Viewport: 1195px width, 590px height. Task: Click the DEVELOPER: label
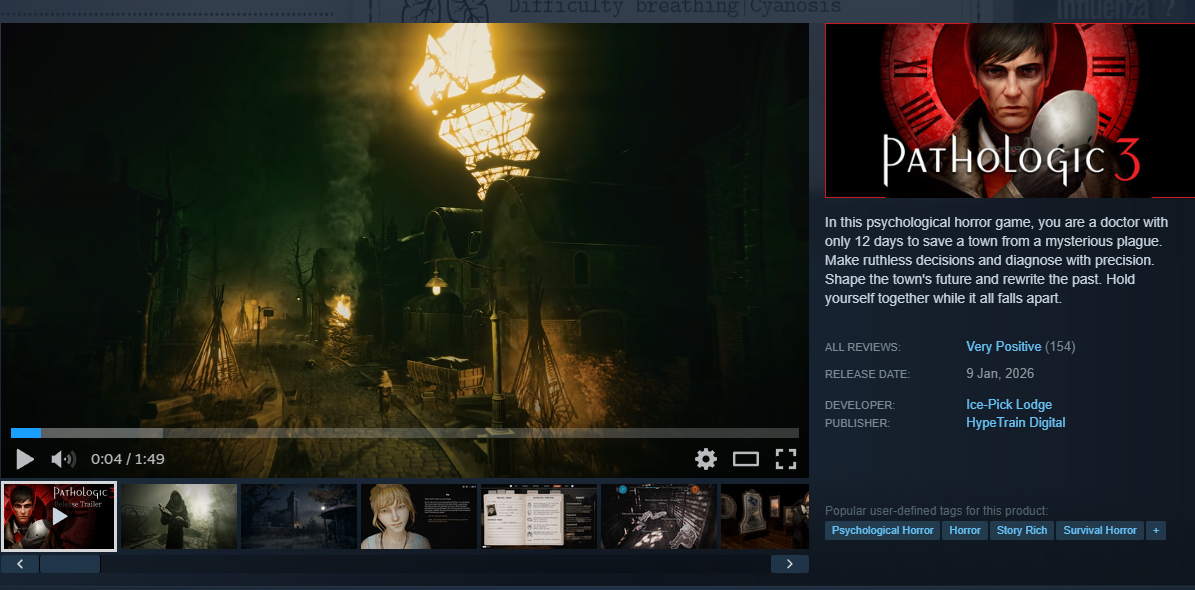860,406
